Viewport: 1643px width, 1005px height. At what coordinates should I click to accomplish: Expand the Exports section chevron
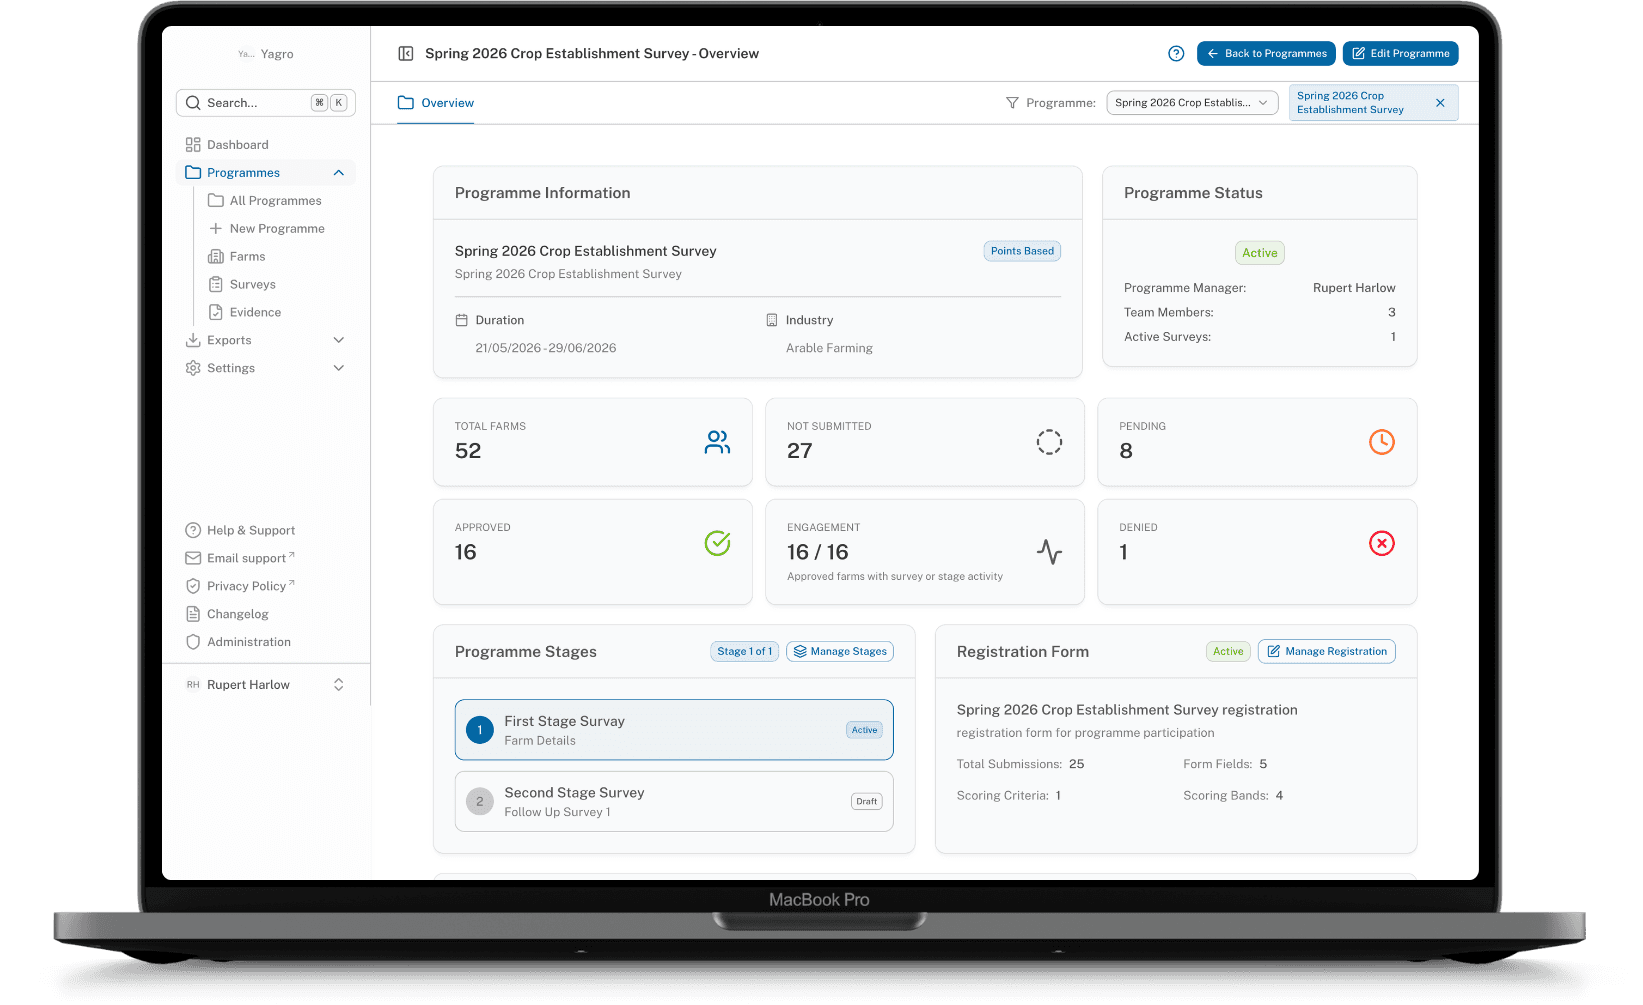[338, 341]
